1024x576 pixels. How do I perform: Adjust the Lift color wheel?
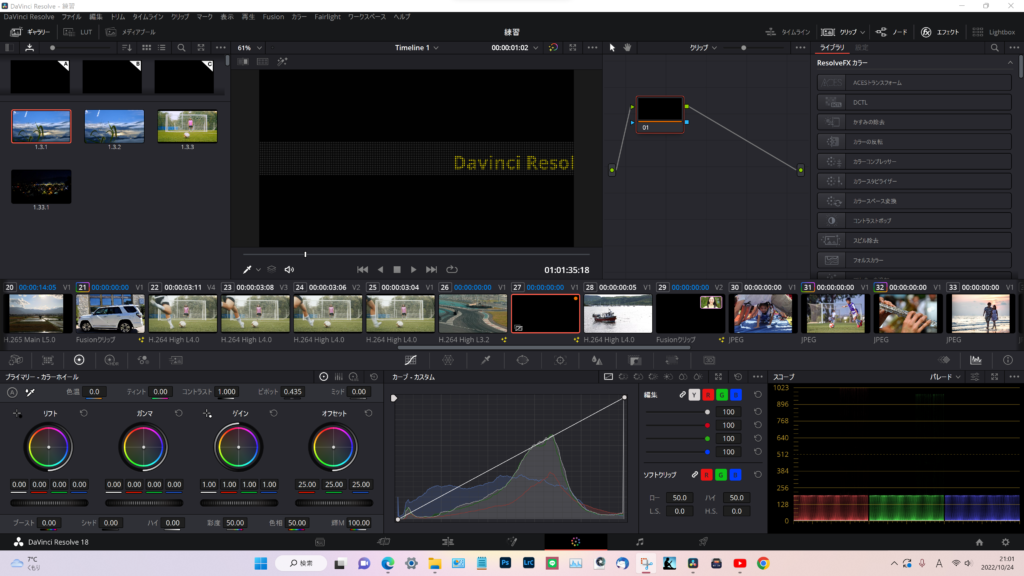(x=48, y=447)
